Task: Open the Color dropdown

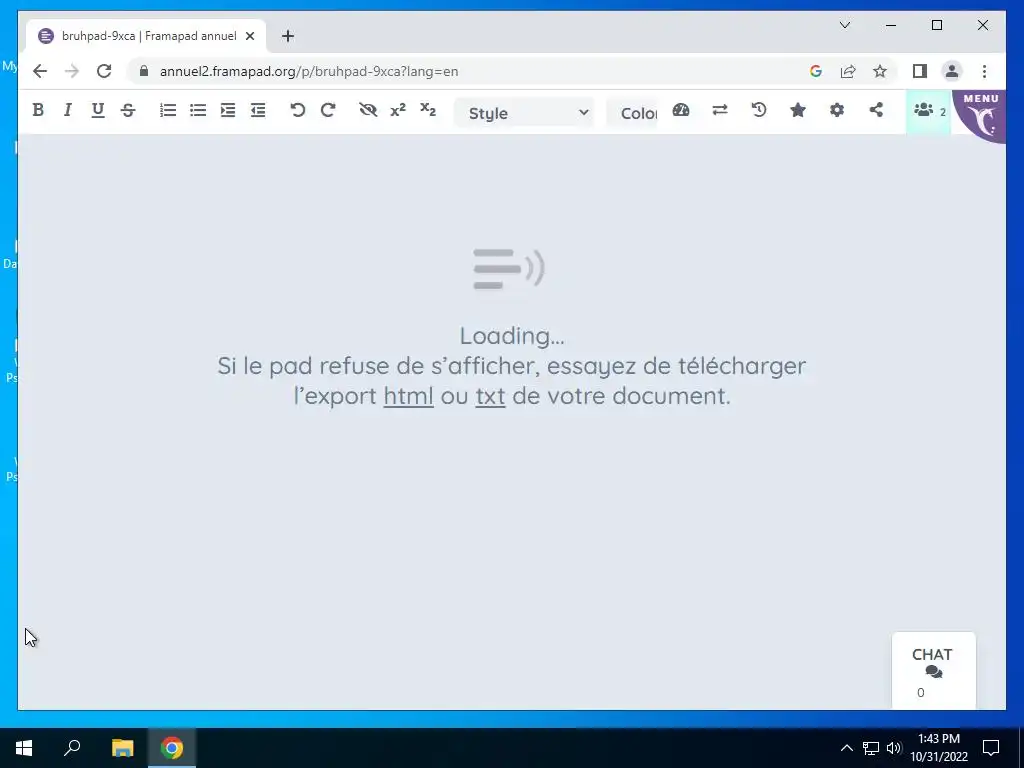Action: pyautogui.click(x=632, y=113)
